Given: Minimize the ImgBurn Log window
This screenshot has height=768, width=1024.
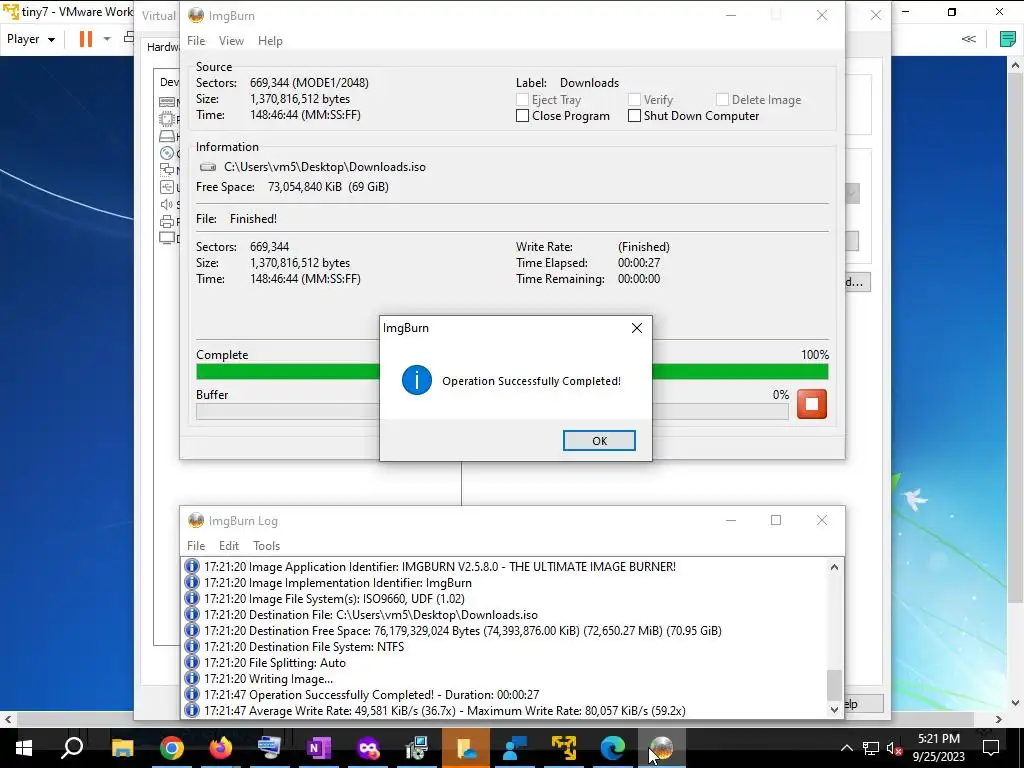Looking at the screenshot, I should pyautogui.click(x=731, y=520).
